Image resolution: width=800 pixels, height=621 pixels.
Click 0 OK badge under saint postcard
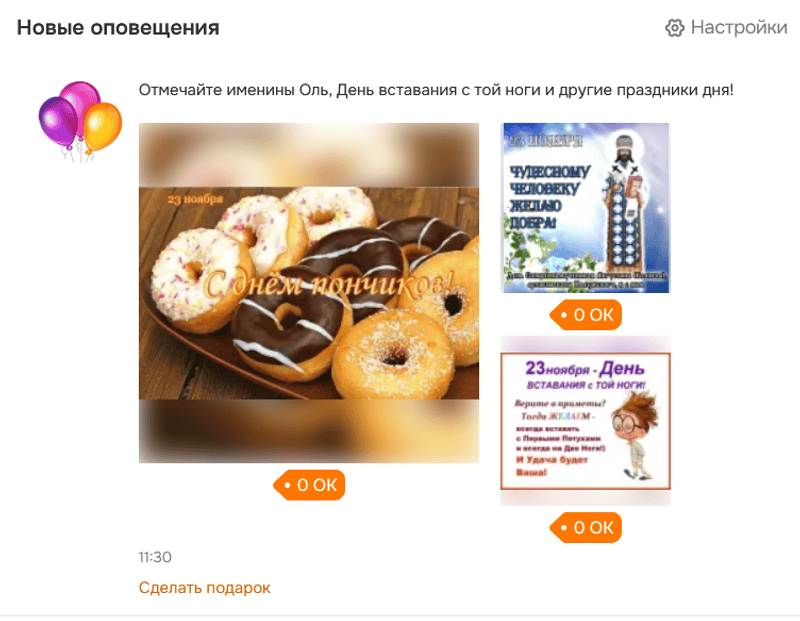coord(586,315)
